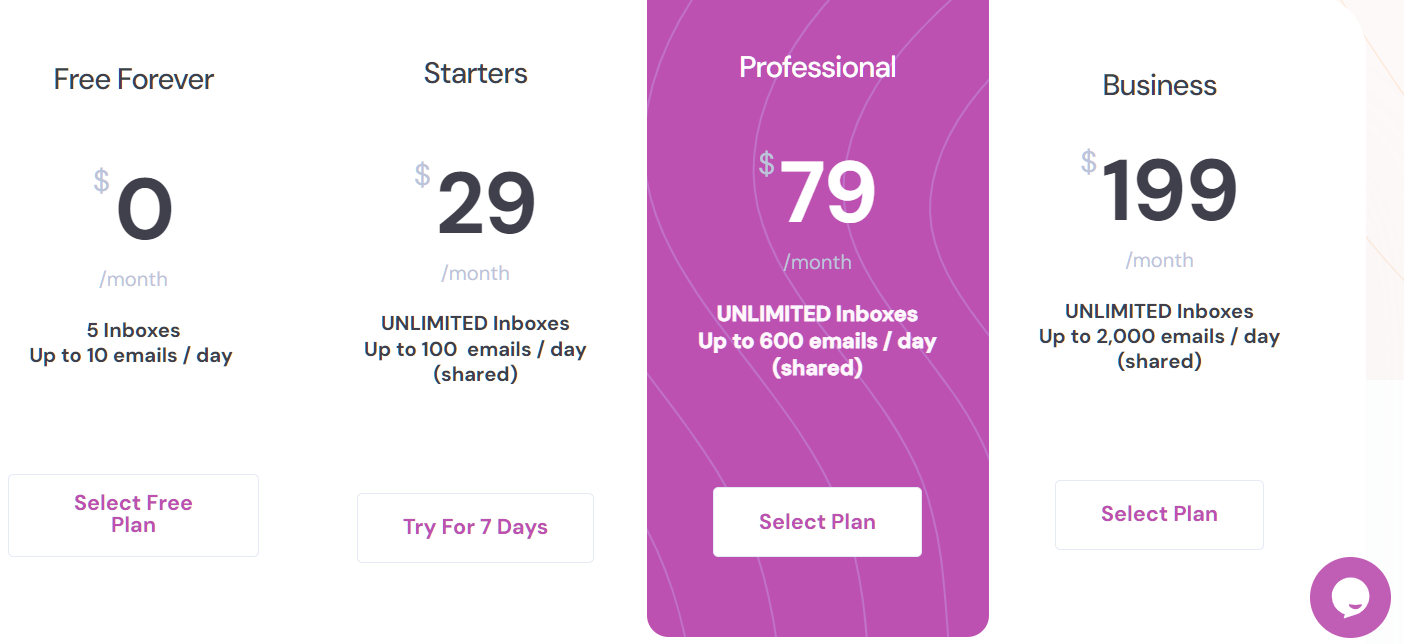Click 'Up to 600 emails / day' text

817,341
